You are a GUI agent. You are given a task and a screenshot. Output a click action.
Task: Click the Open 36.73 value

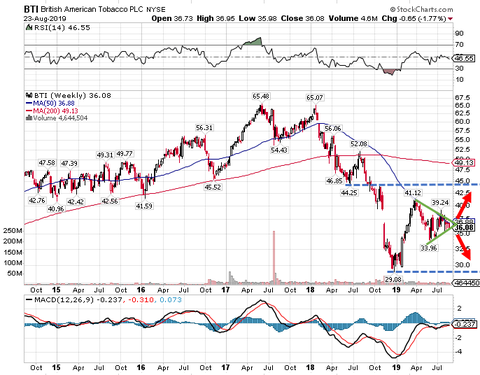click(172, 18)
